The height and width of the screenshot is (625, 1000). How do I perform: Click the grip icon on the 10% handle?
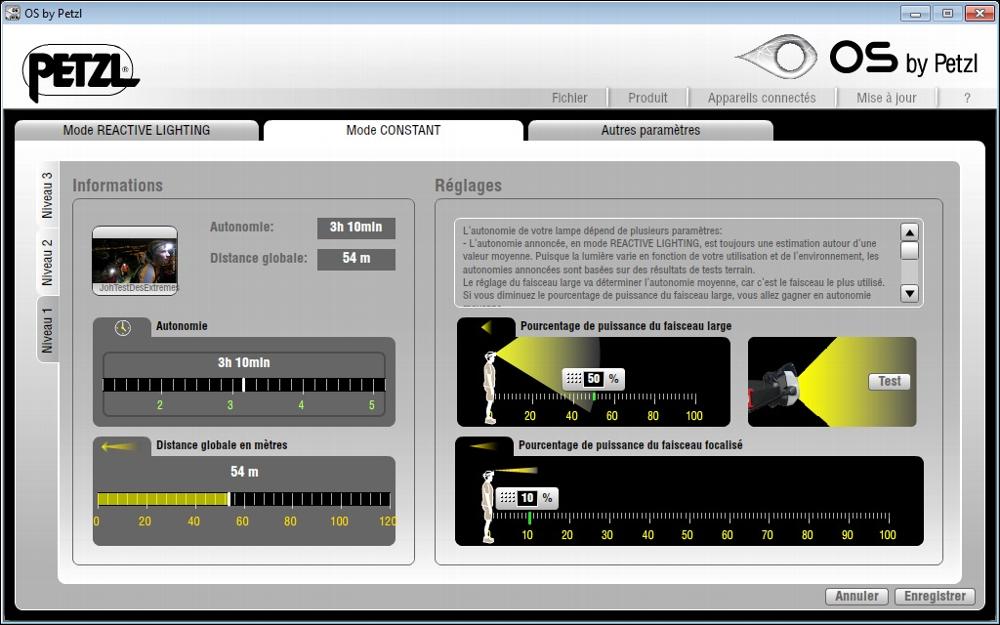(508, 498)
